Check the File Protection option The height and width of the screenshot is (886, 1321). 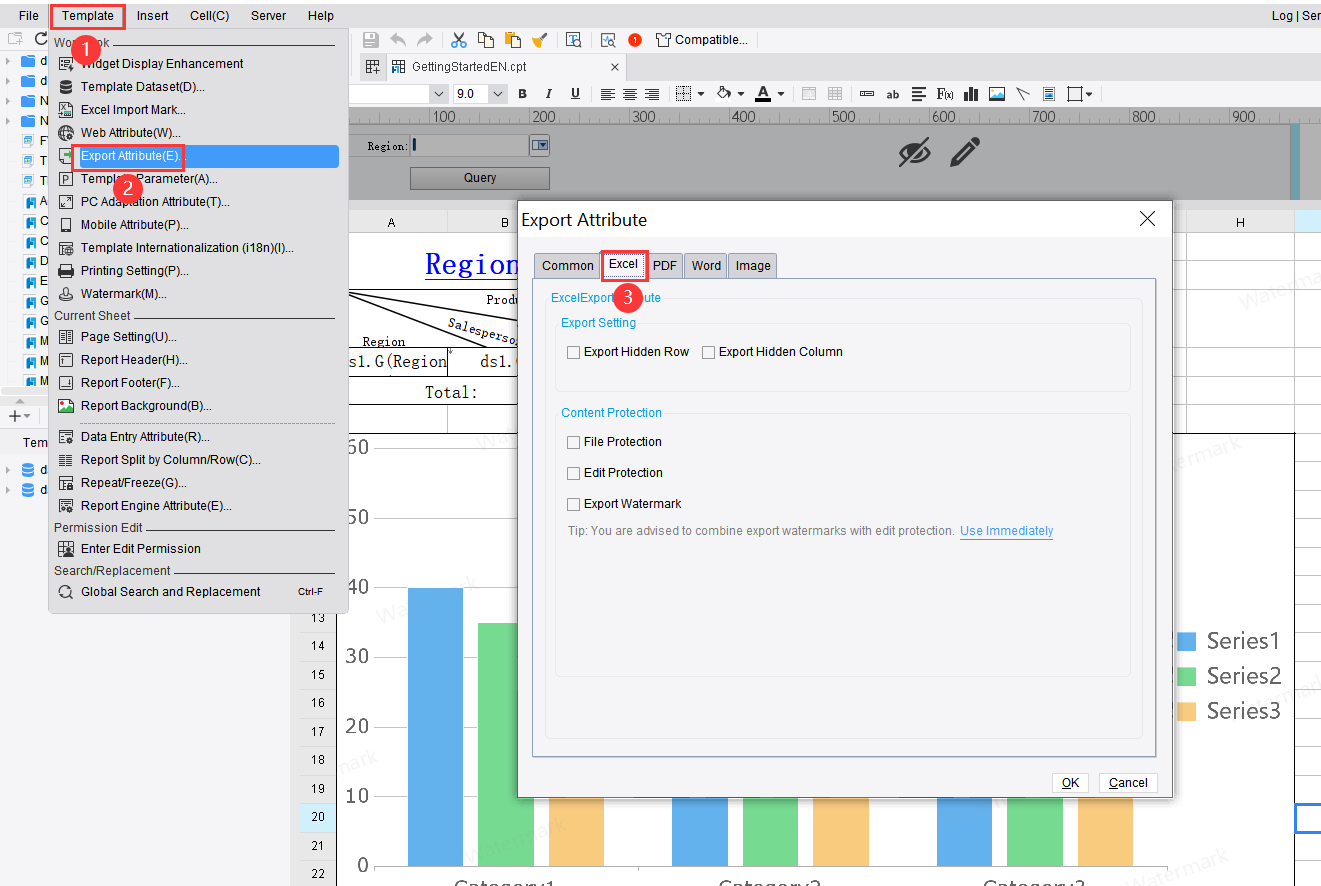(574, 442)
